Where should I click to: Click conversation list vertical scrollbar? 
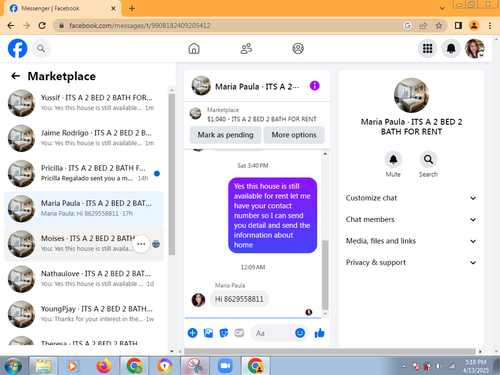[x=172, y=174]
